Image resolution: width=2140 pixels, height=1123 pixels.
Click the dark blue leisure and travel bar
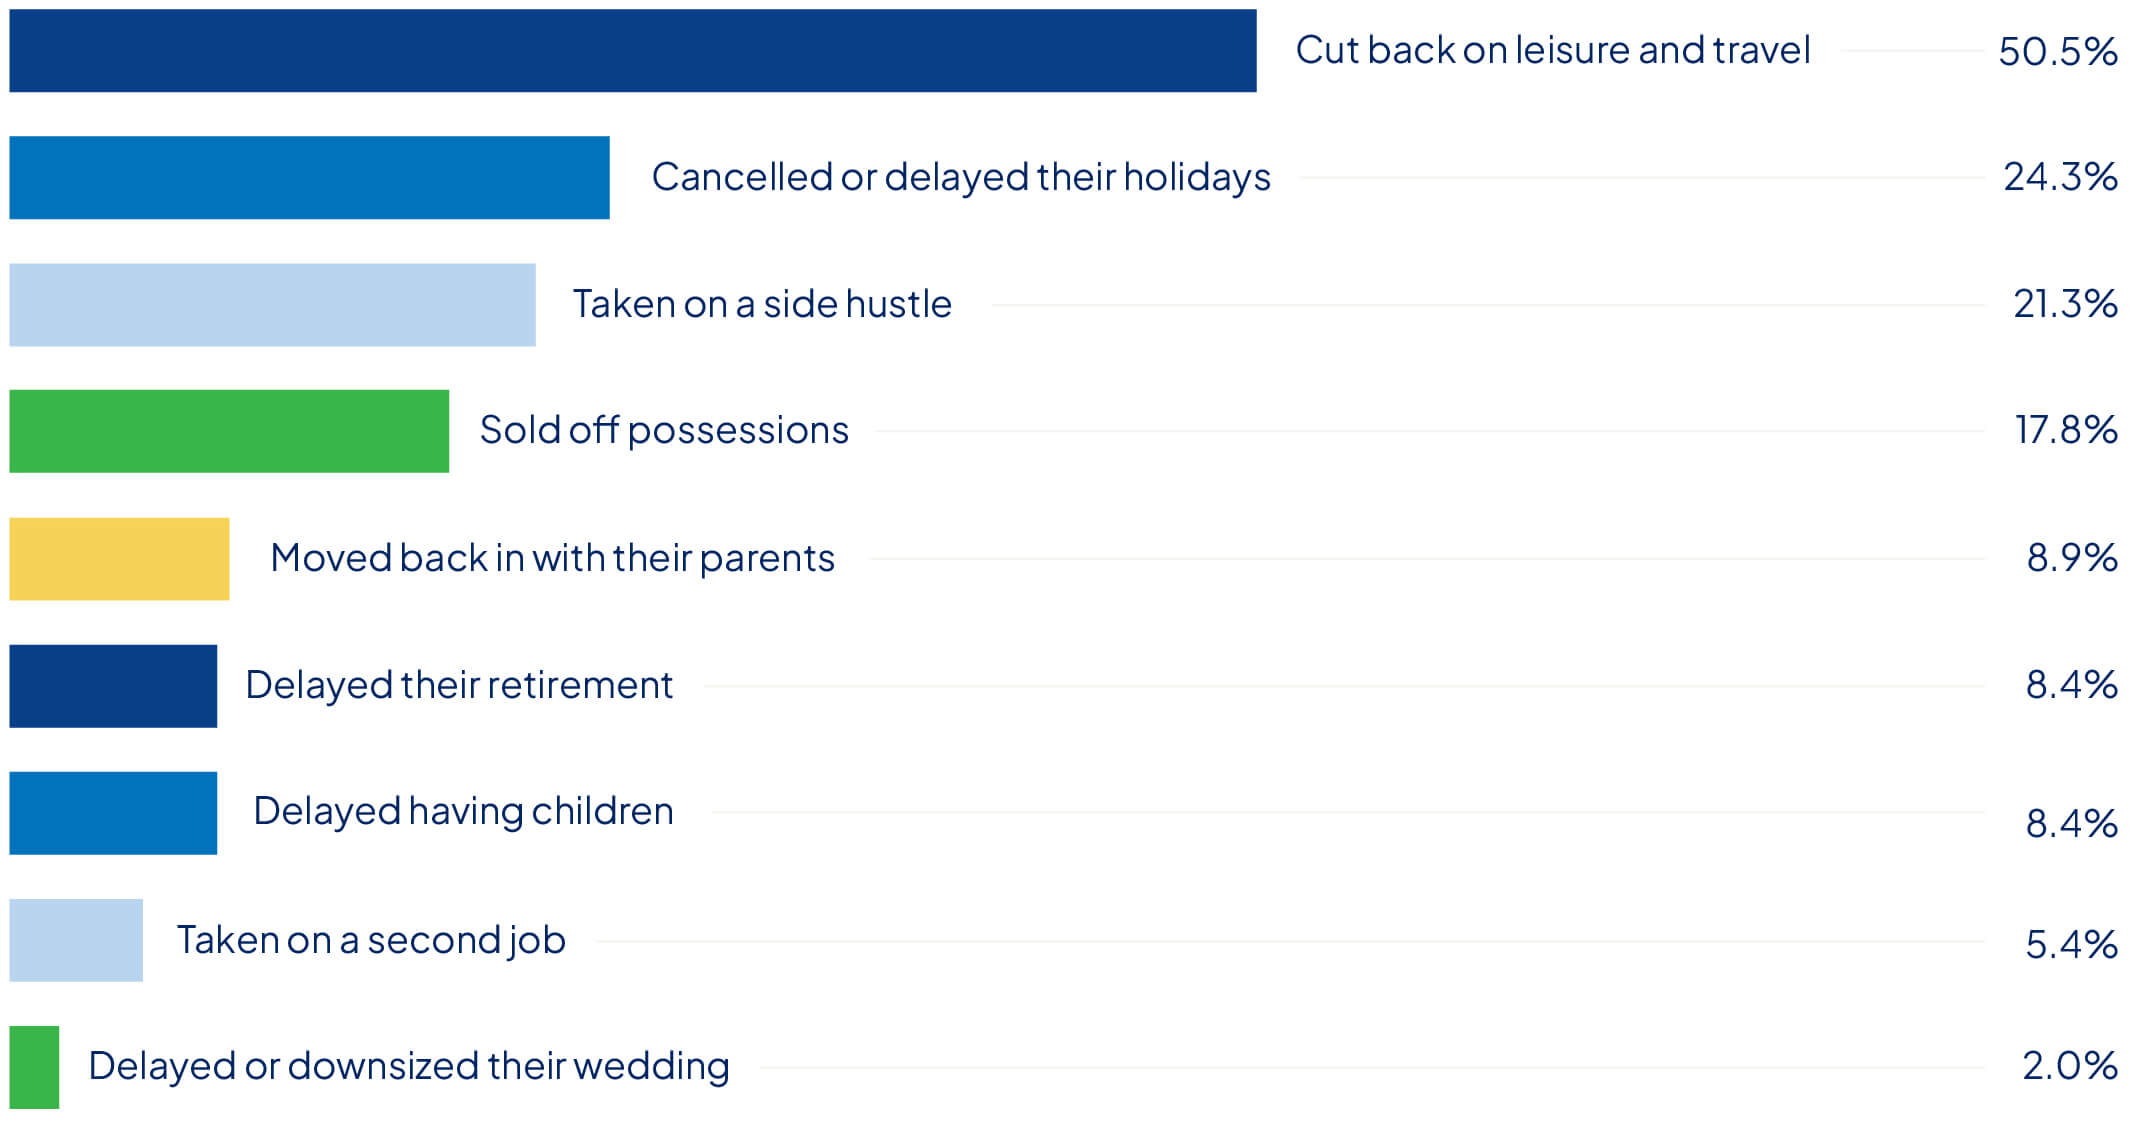pyautogui.click(x=632, y=51)
